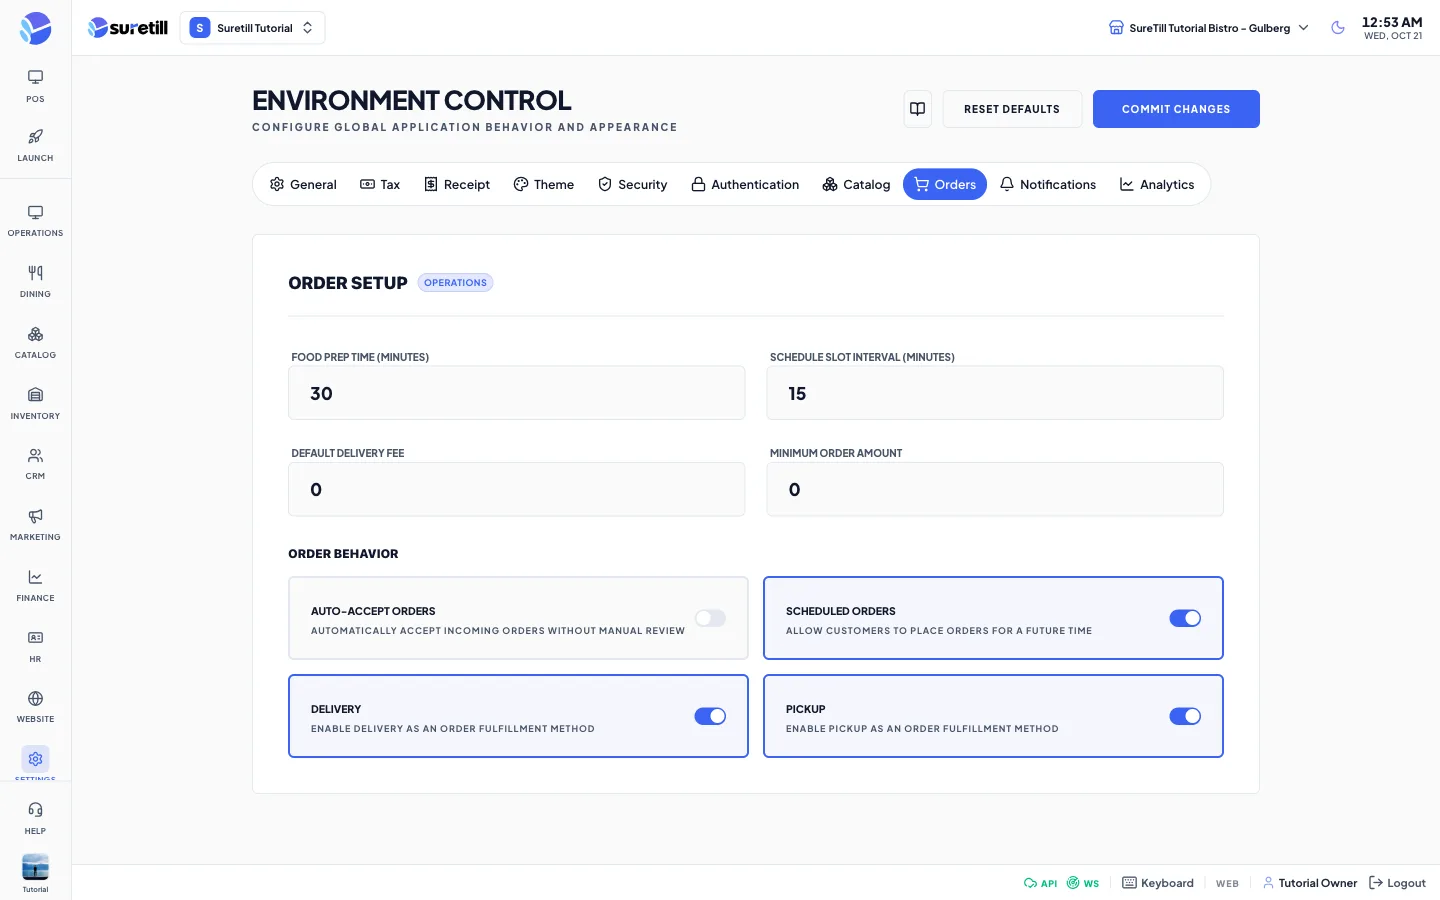Select the Receipt tab
This screenshot has height=900, width=1440.
pos(457,184)
